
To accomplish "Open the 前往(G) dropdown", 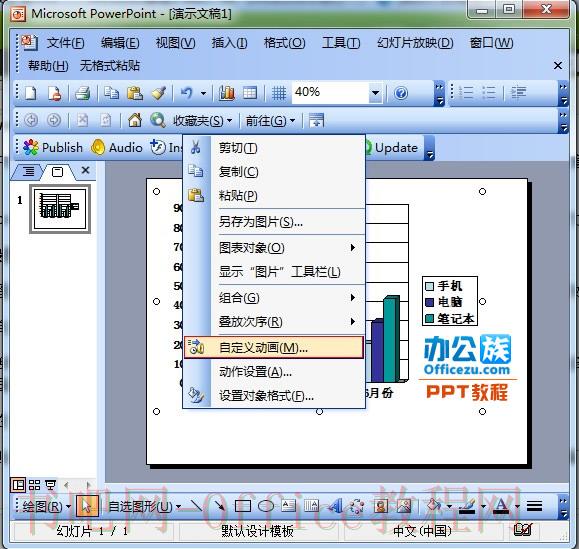I will click(x=270, y=120).
